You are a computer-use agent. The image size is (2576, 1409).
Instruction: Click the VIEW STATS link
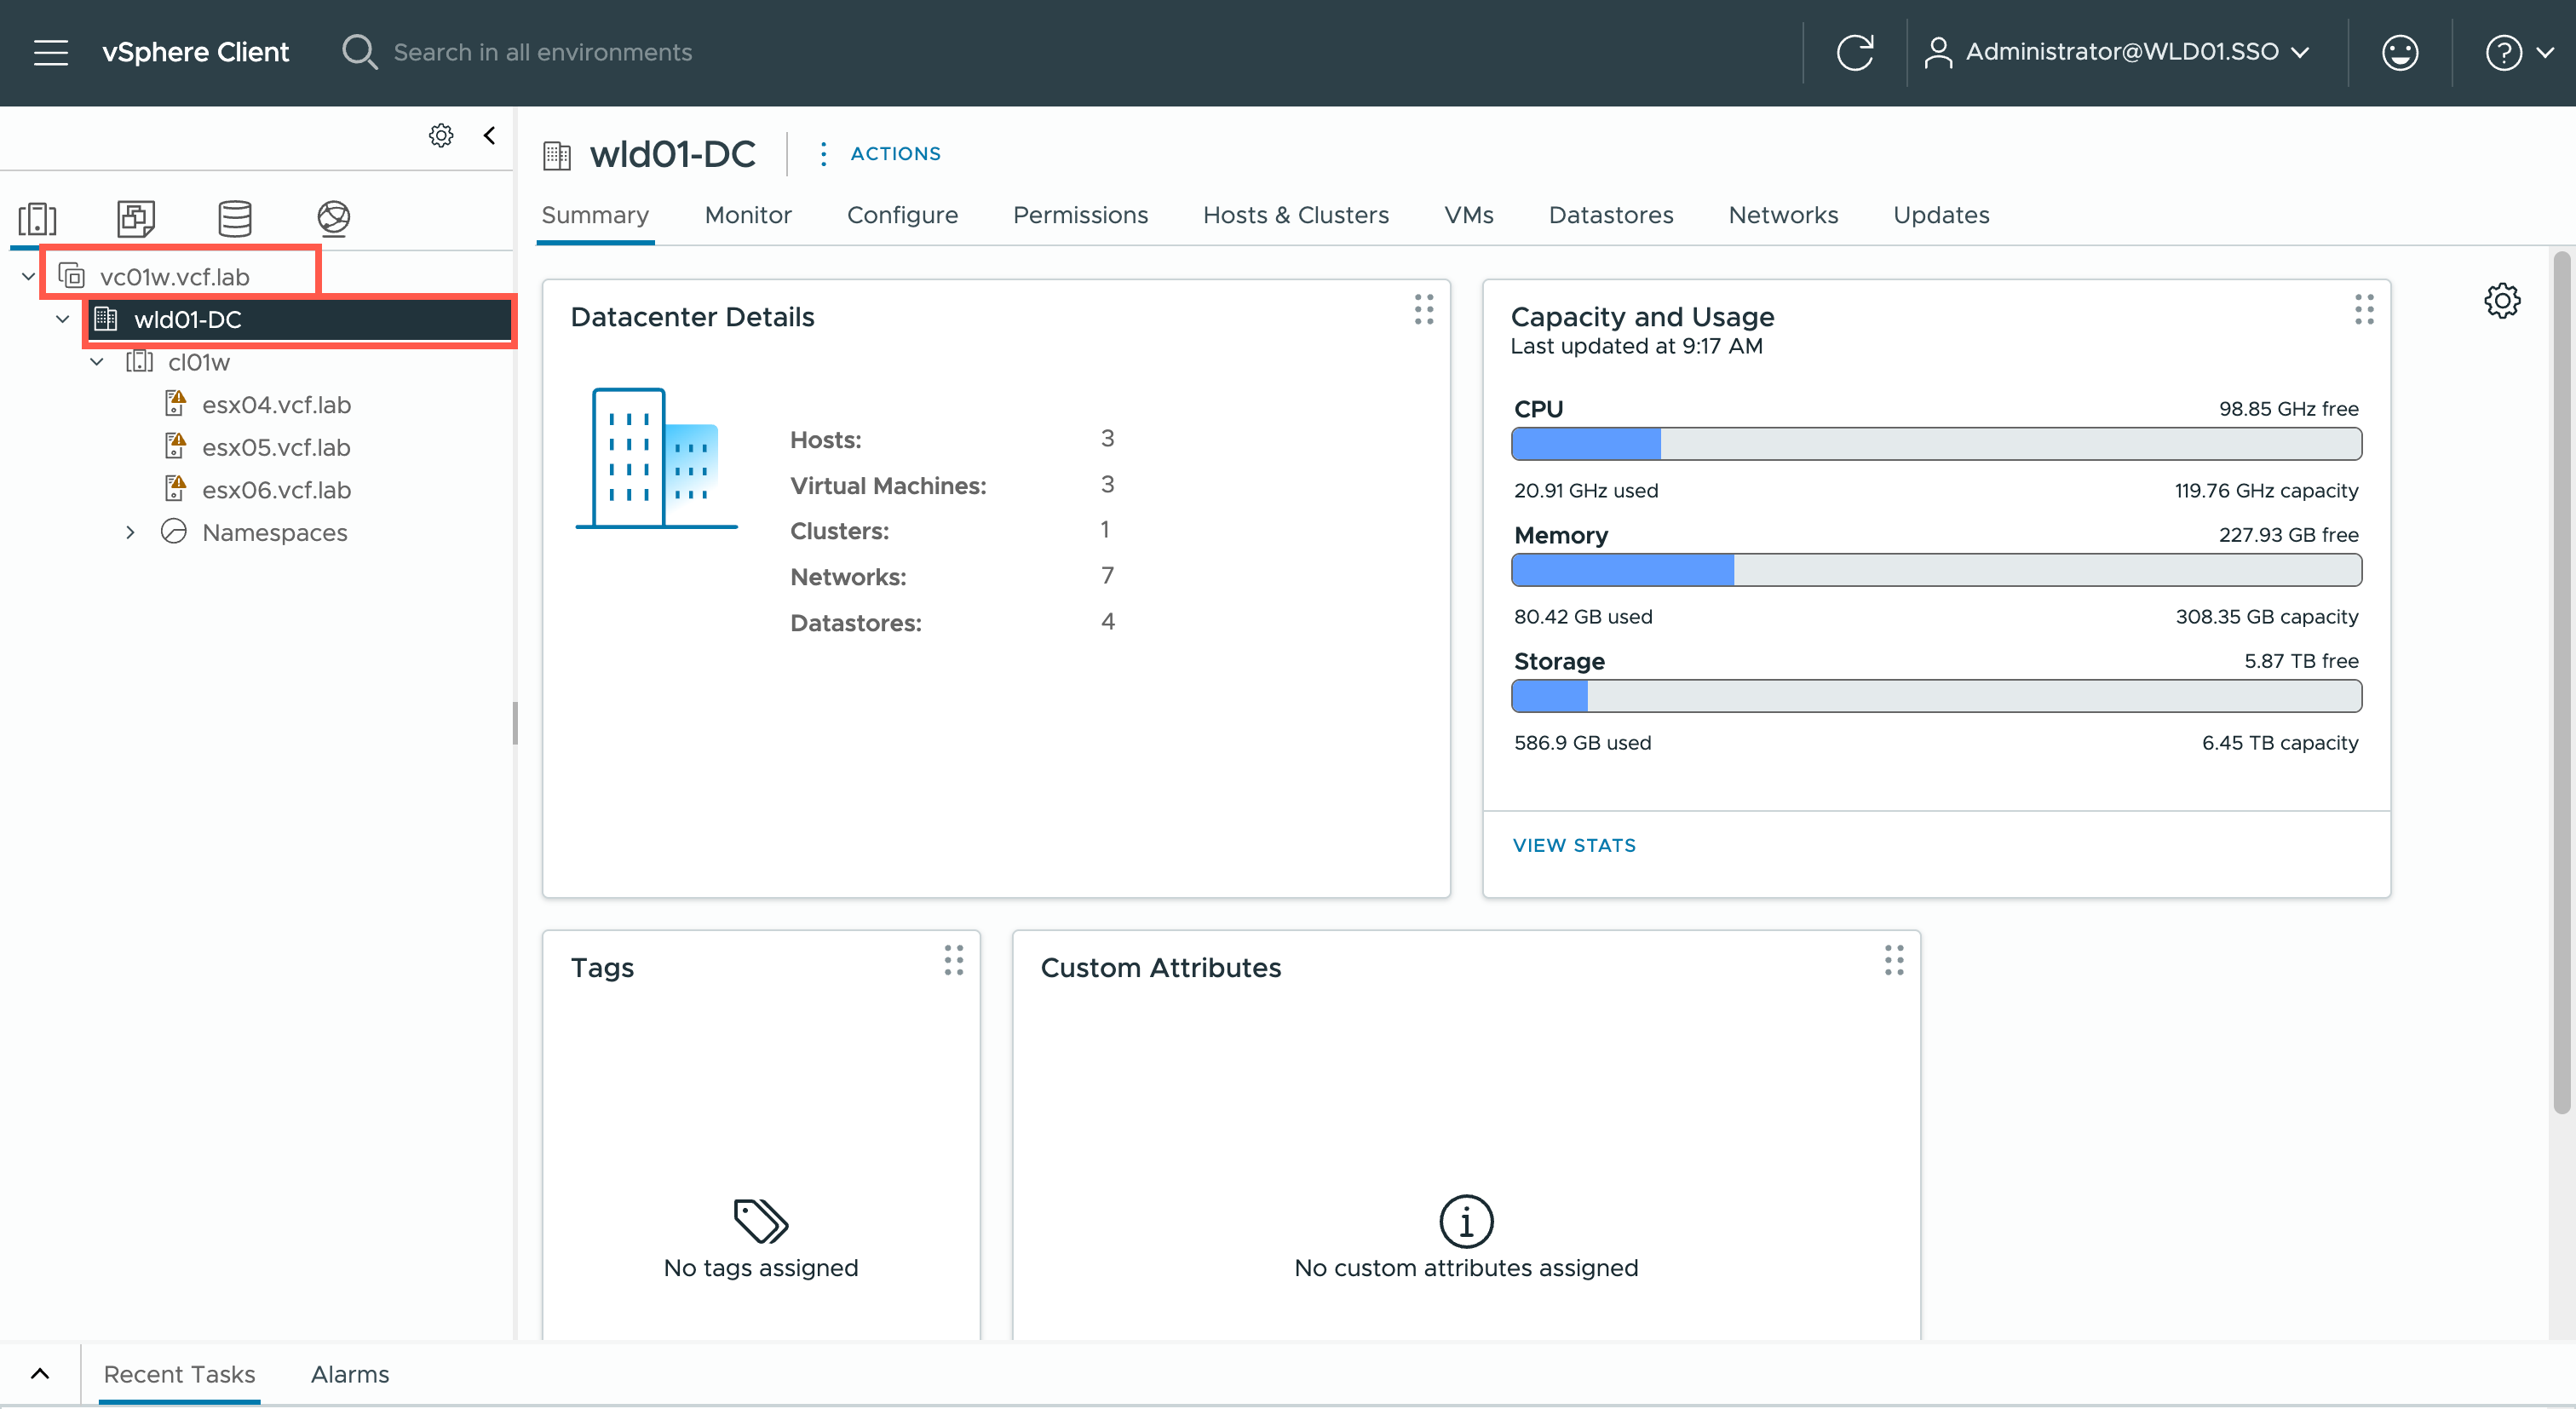pos(1574,845)
